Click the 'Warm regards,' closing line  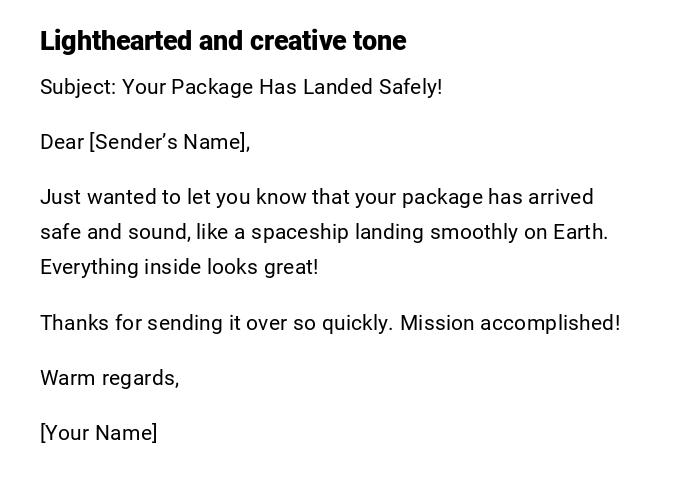click(x=110, y=378)
